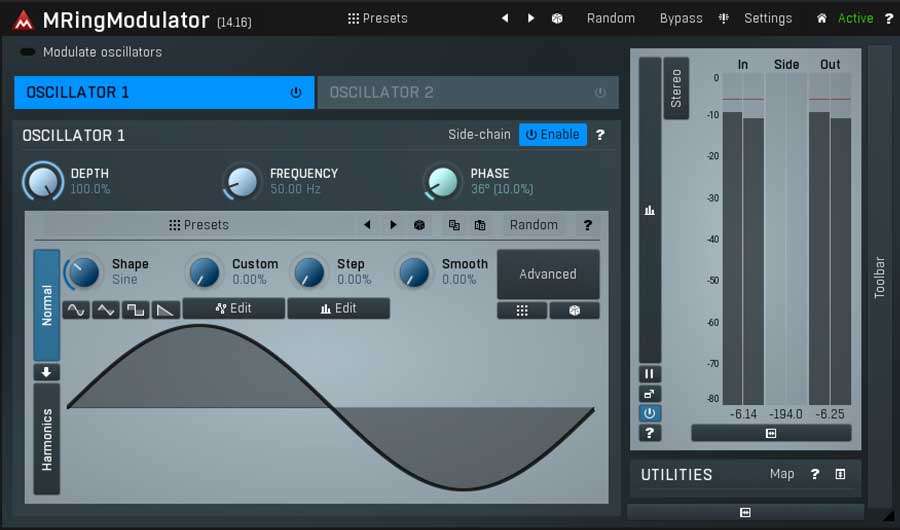The height and width of the screenshot is (530, 900).
Task: Click the meter histogram bars icon
Action: [x=650, y=210]
